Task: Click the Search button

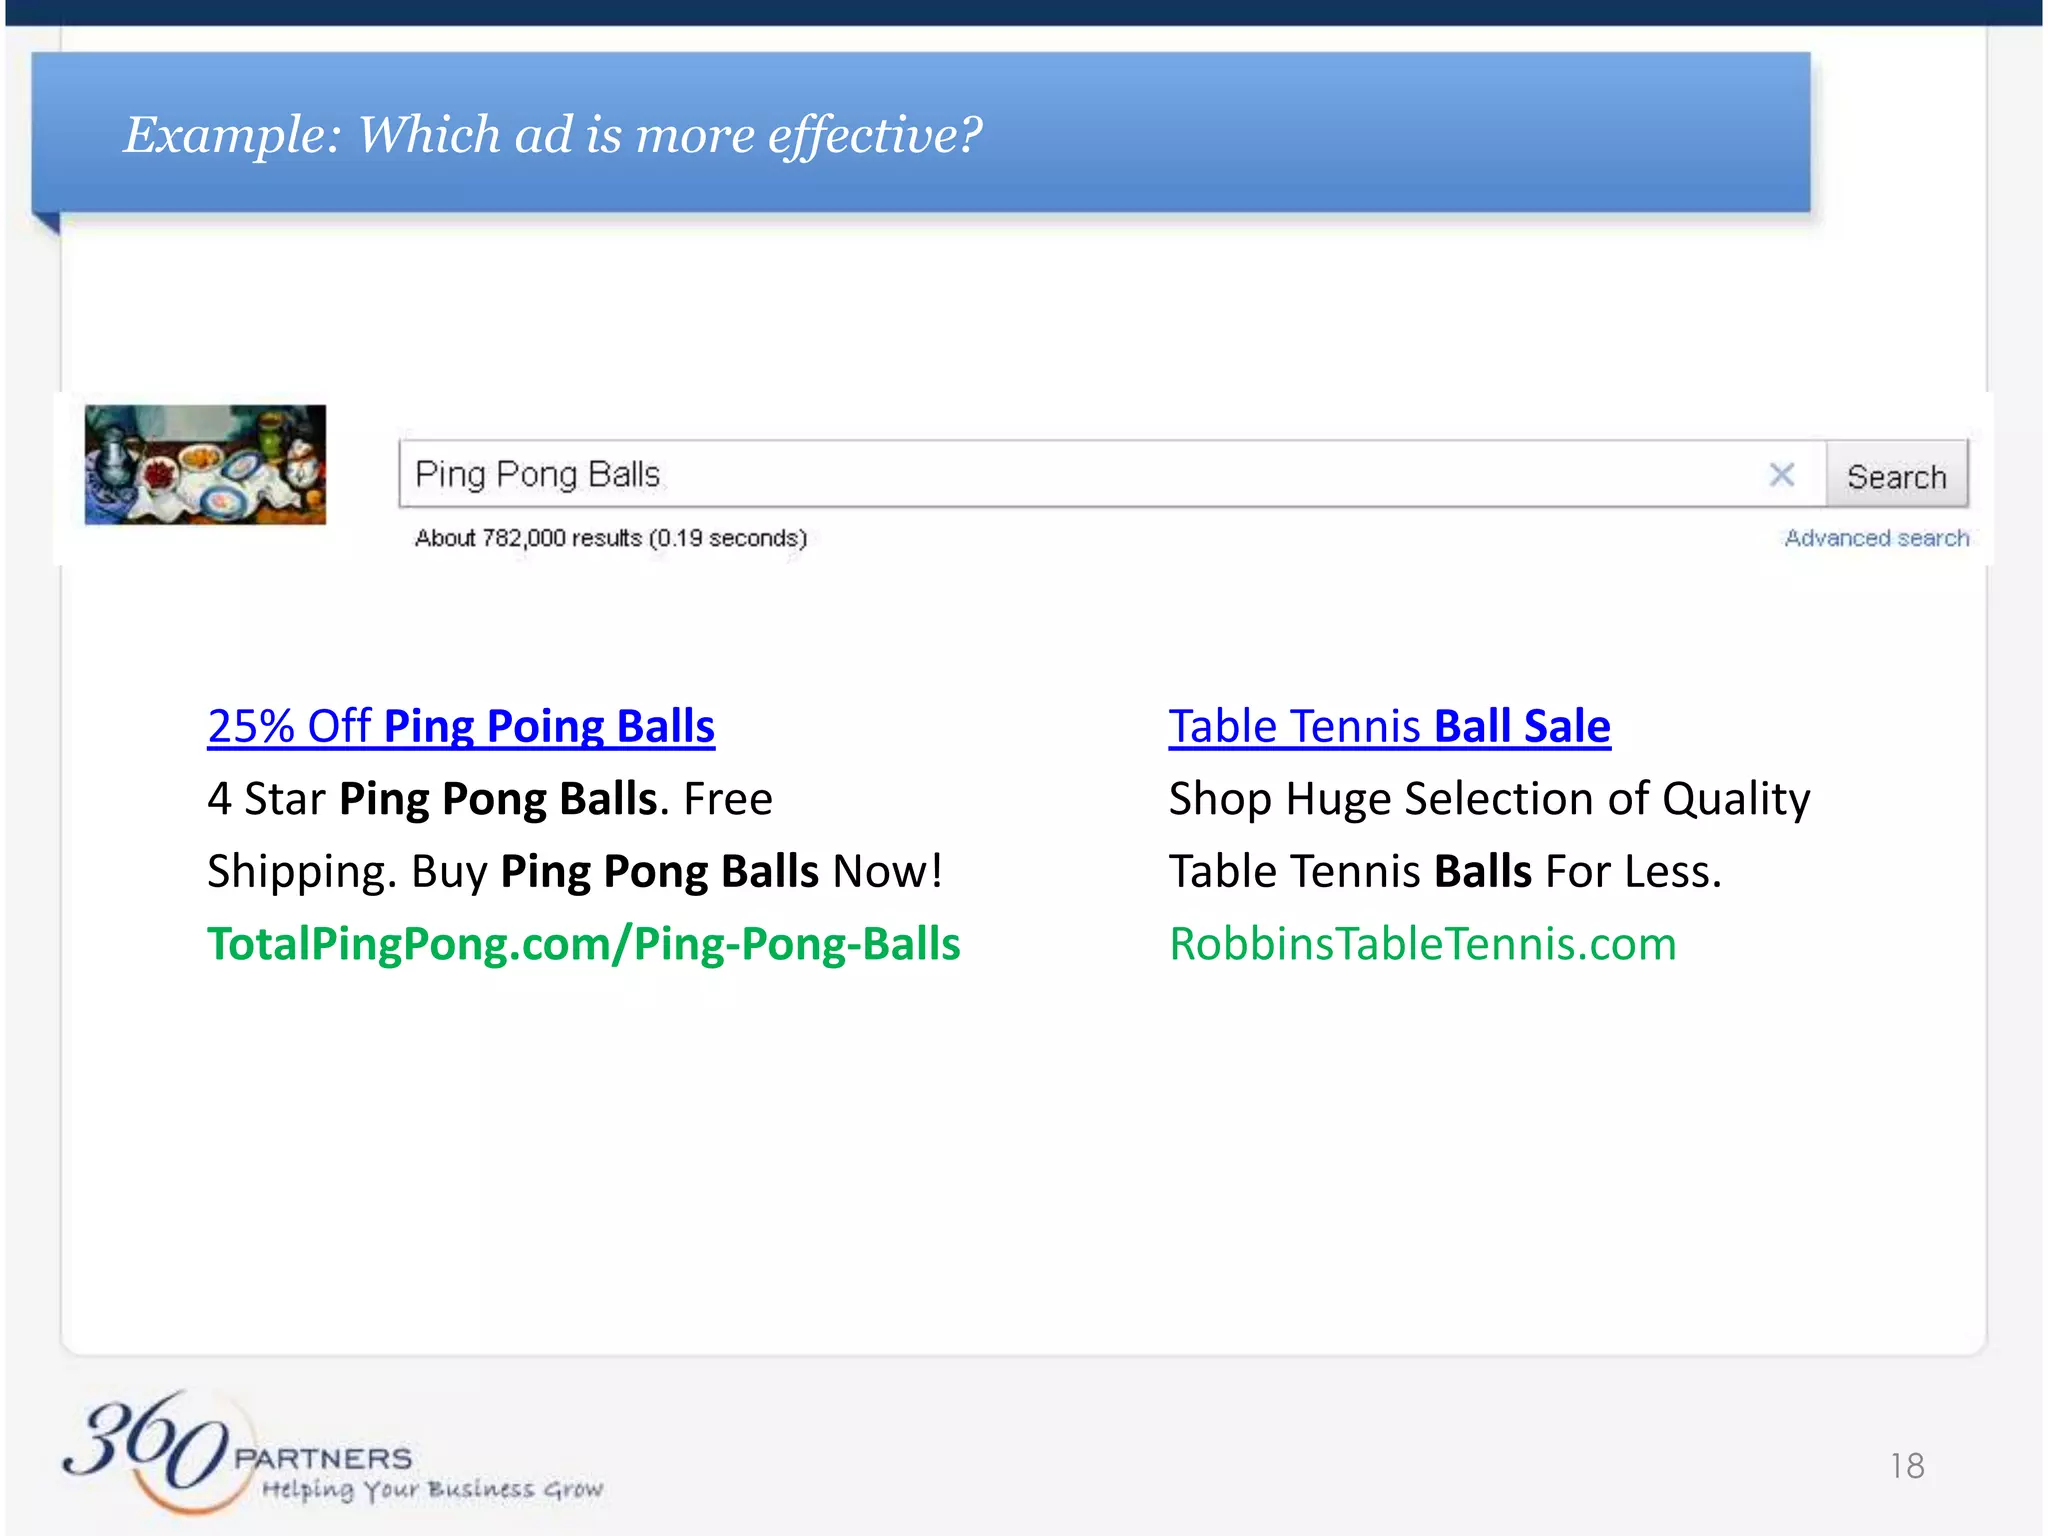Action: [x=1896, y=475]
